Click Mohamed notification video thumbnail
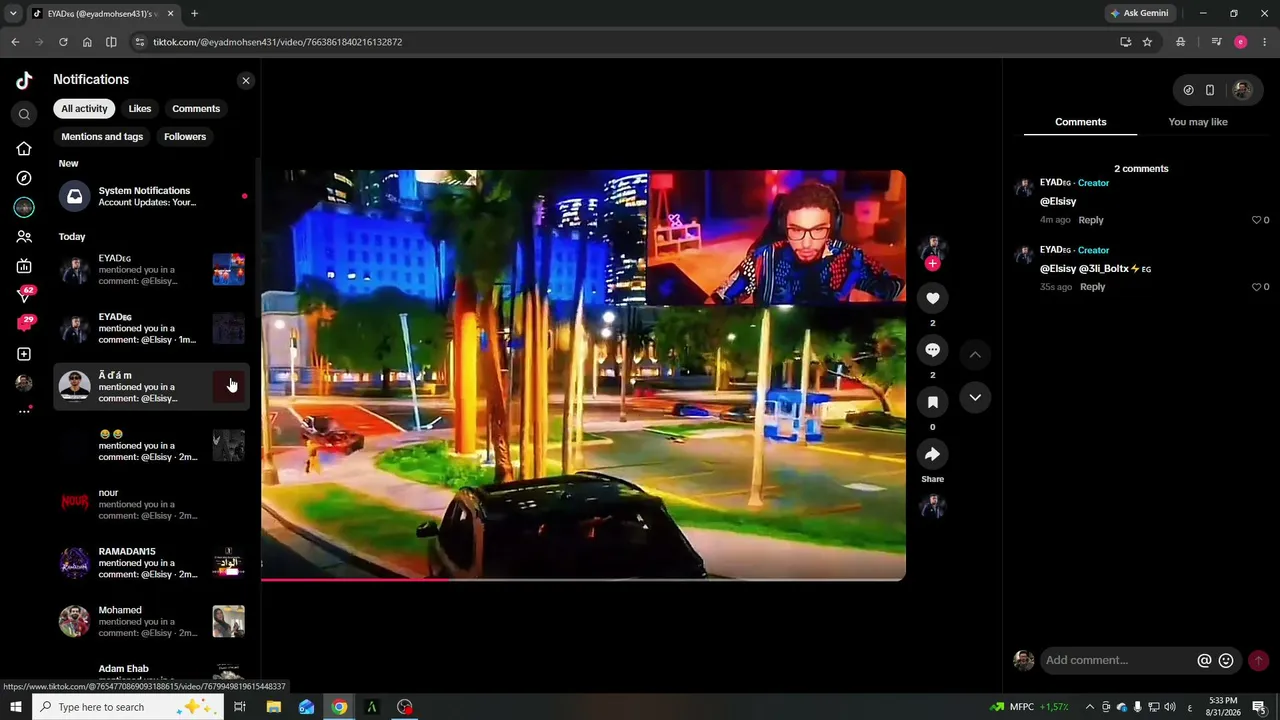Screen dimensions: 1280x720 point(228,622)
